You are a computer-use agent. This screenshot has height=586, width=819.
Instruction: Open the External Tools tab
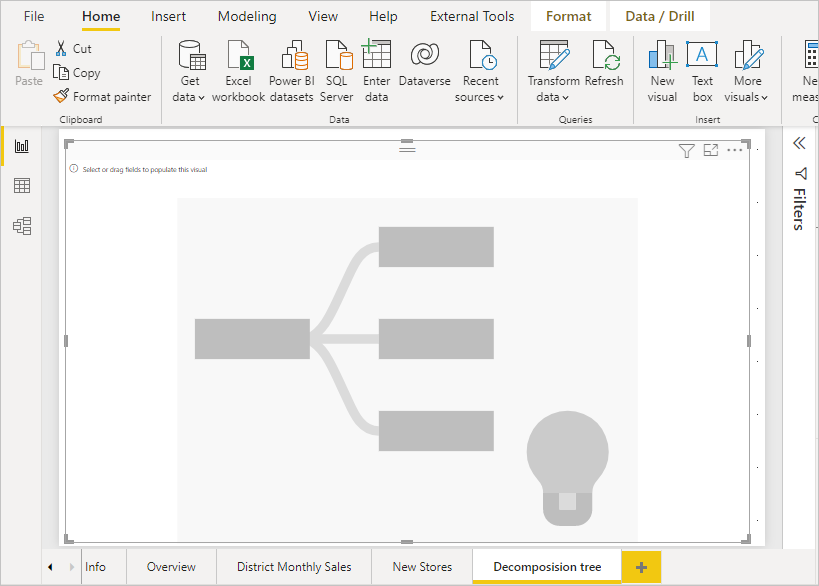[472, 16]
